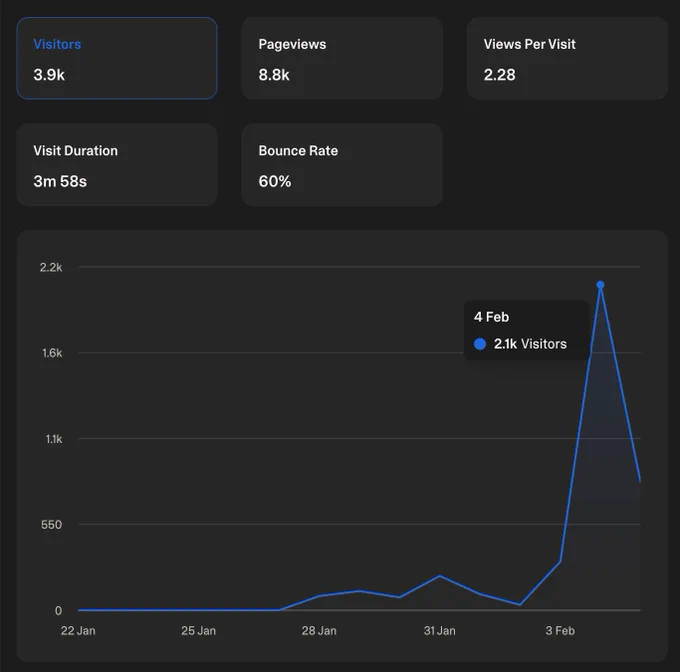Click the '1.1k' y-axis label
The width and height of the screenshot is (680, 672).
[x=54, y=439]
